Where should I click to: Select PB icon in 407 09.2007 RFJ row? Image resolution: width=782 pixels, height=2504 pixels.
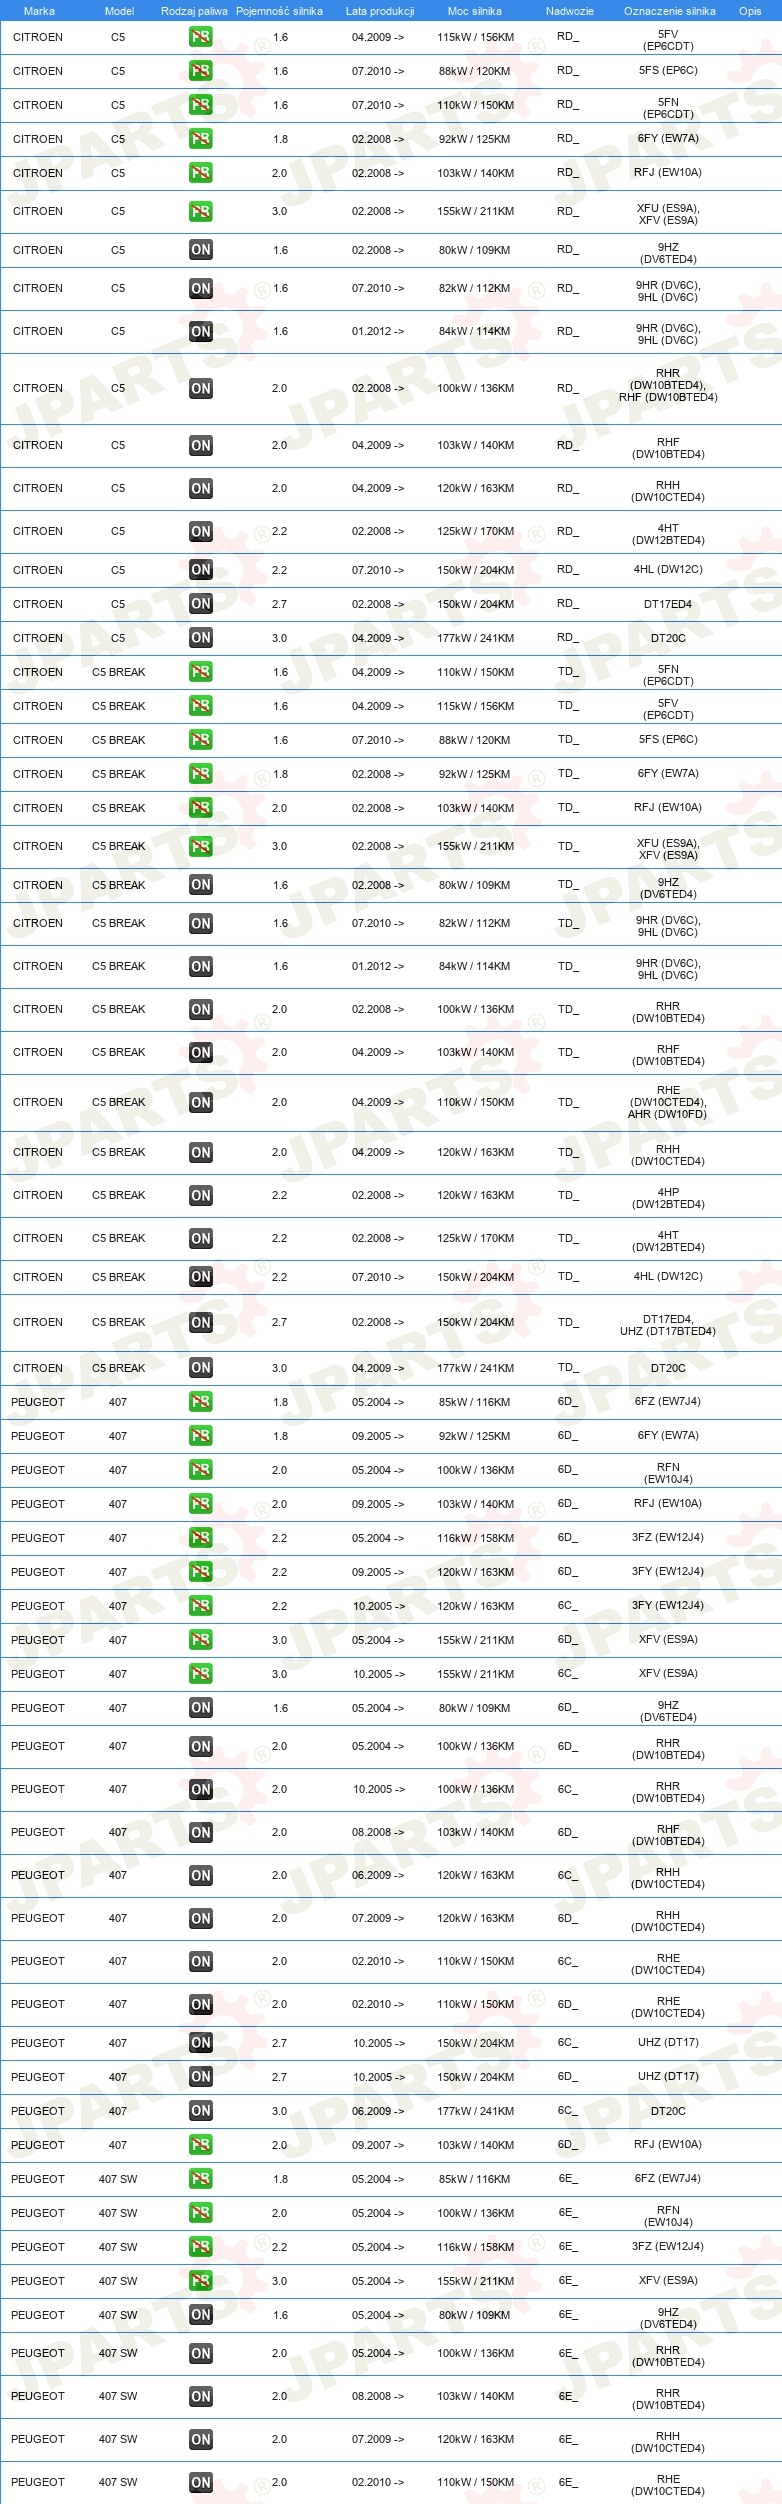[x=201, y=2145]
